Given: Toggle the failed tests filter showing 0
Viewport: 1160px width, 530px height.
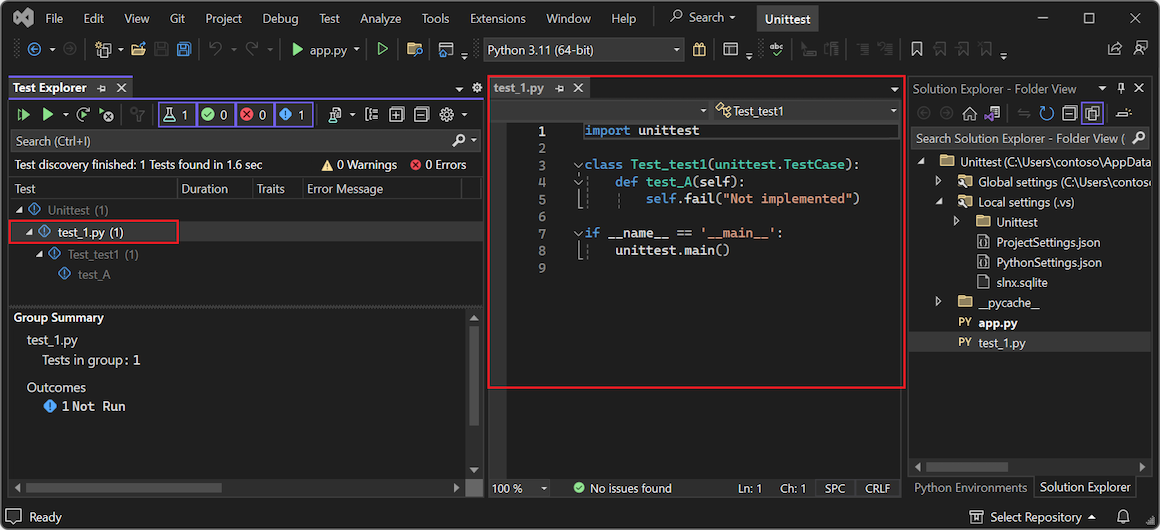Looking at the screenshot, I should (254, 115).
